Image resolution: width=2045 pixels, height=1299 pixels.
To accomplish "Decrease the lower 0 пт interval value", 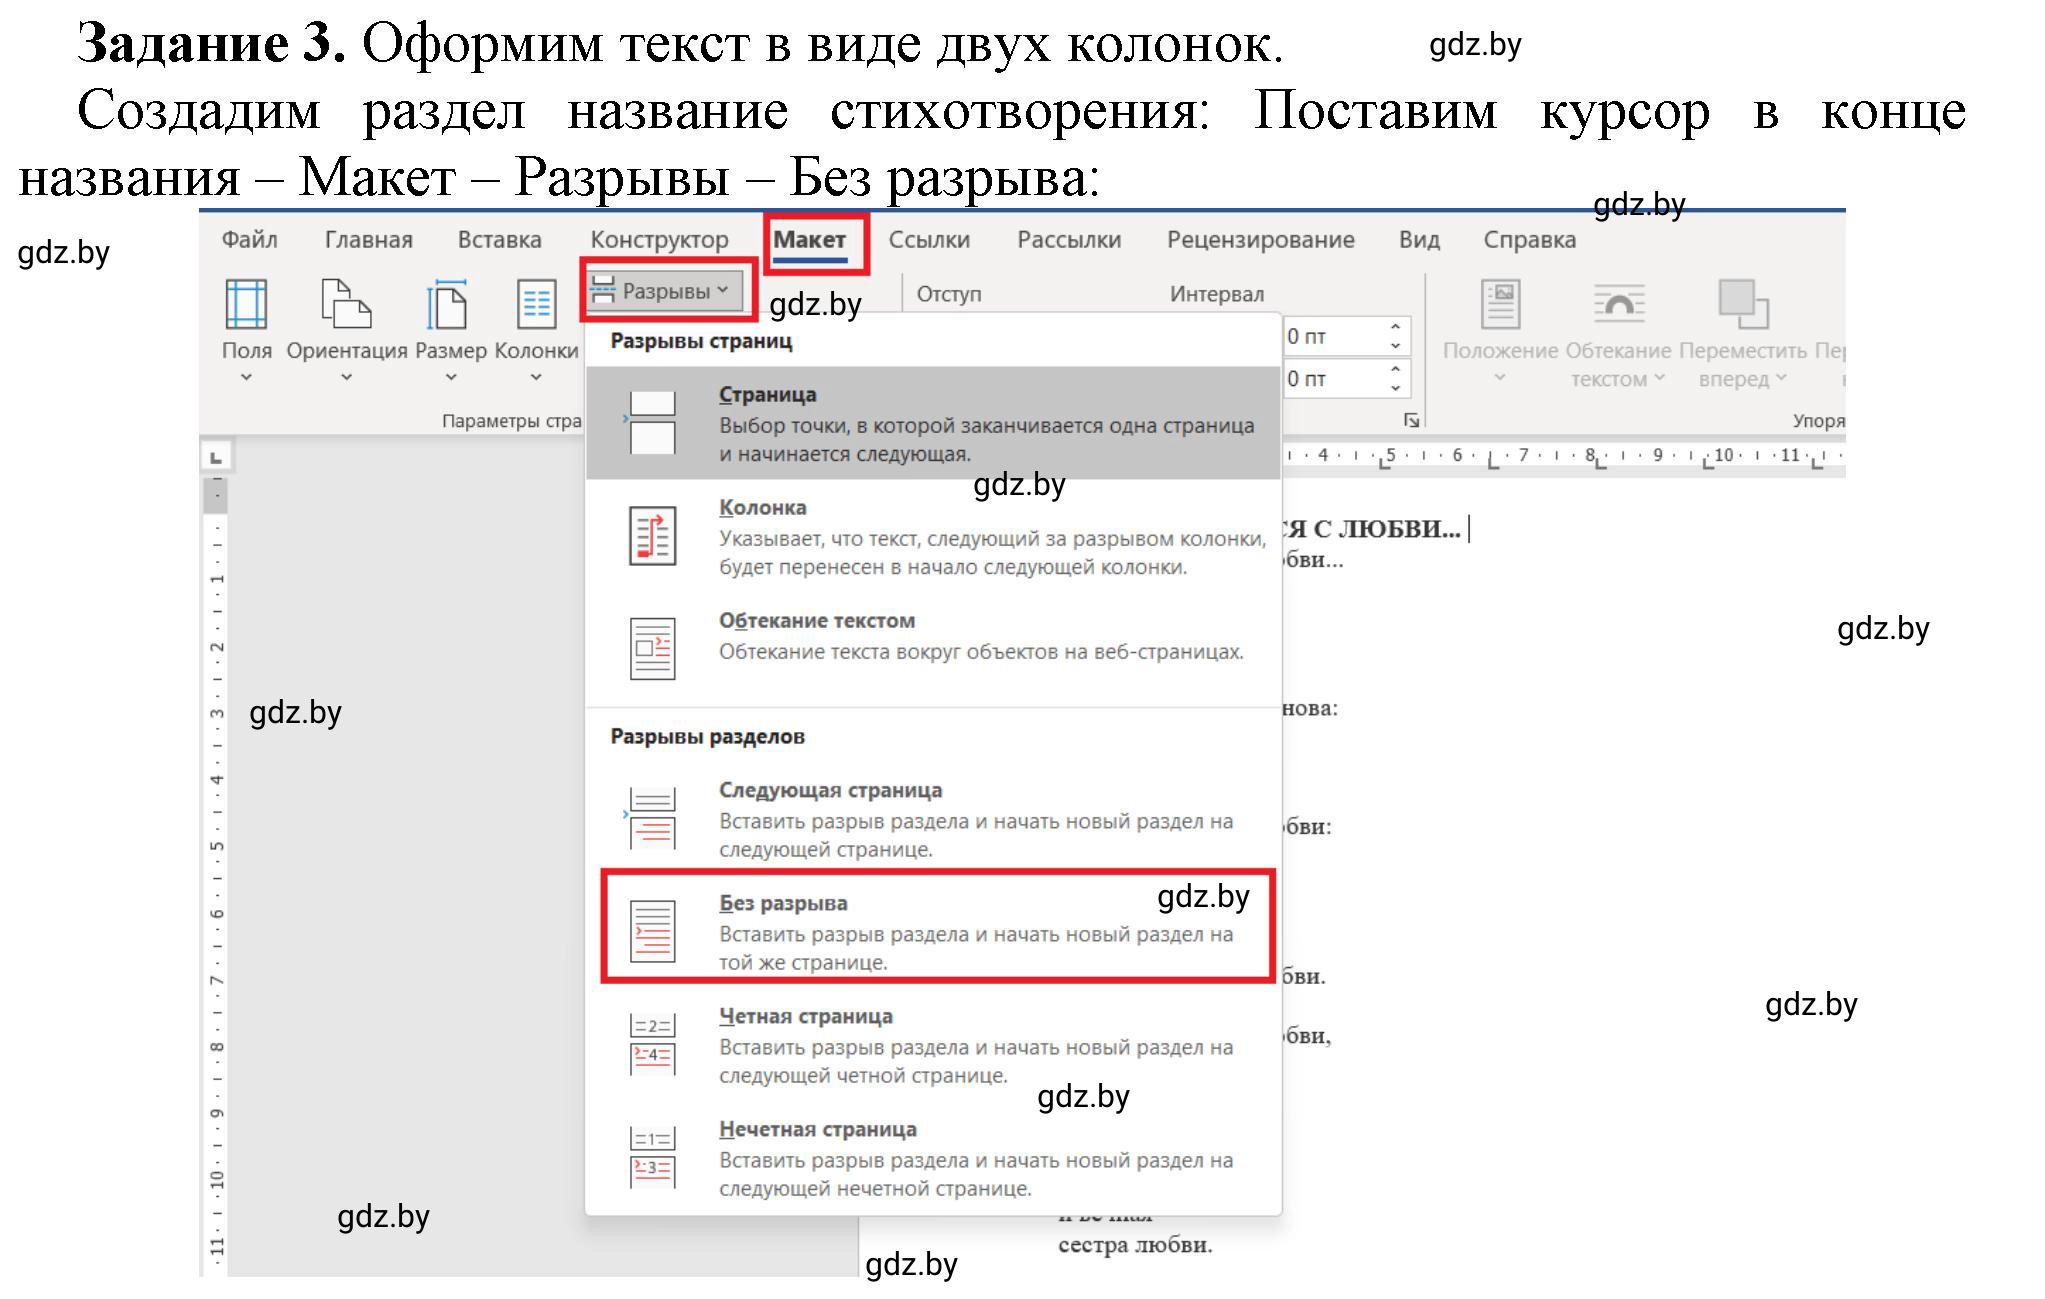I will coord(1395,388).
